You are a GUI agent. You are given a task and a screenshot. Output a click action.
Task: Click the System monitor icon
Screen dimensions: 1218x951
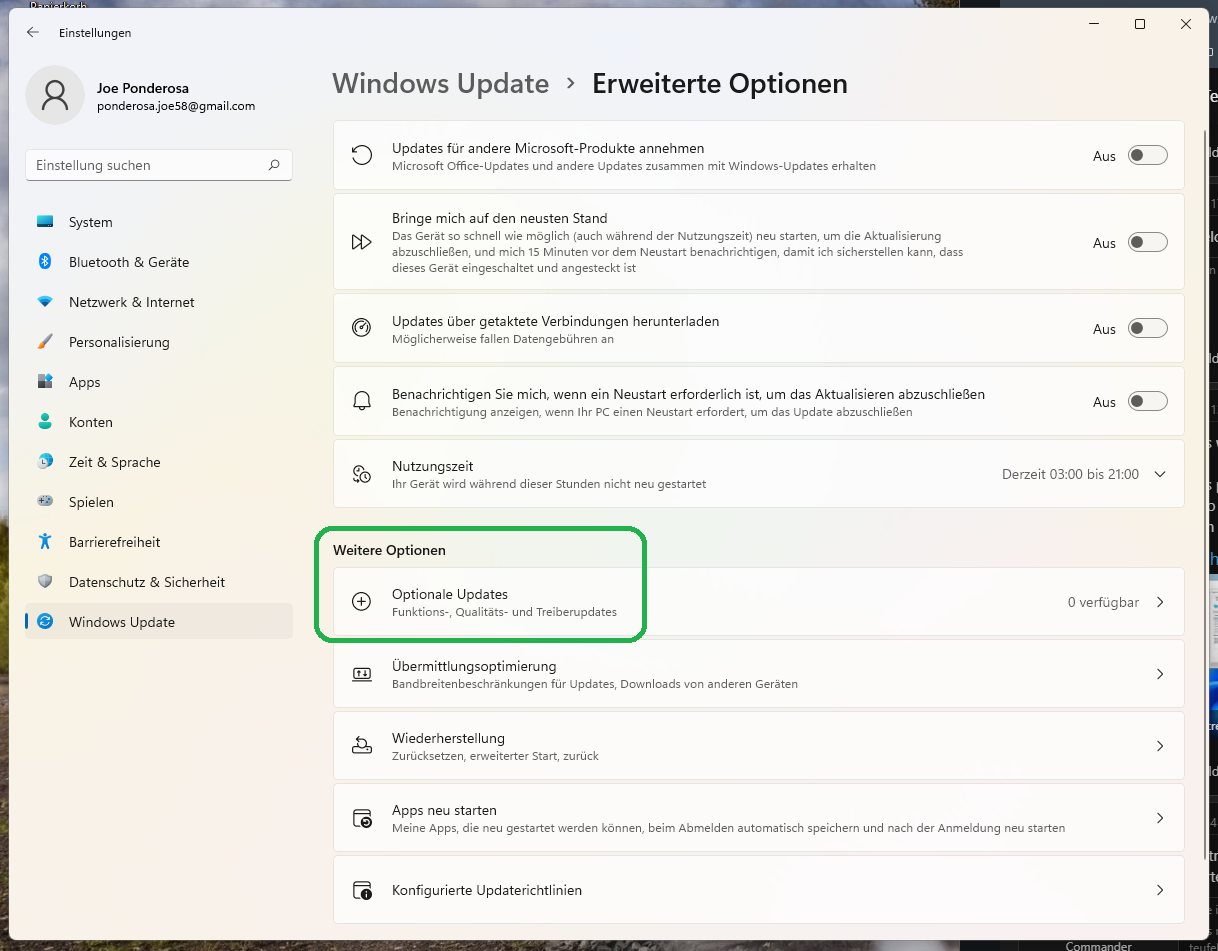45,222
